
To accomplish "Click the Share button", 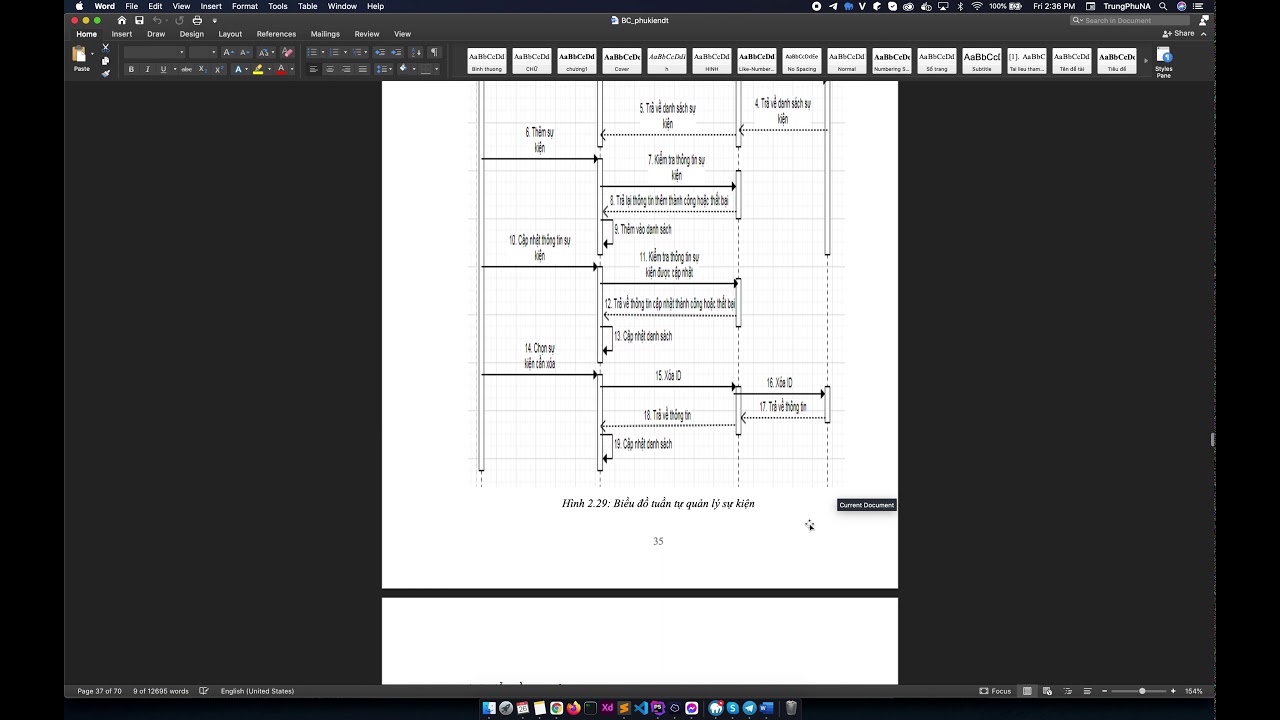I will [1179, 33].
